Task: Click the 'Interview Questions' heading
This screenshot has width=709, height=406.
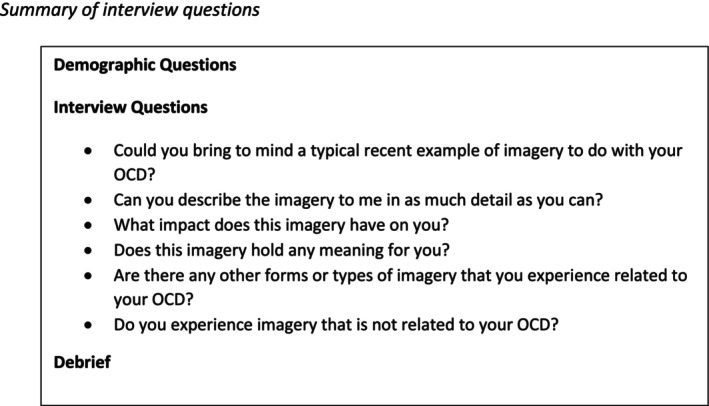Action: coord(130,108)
